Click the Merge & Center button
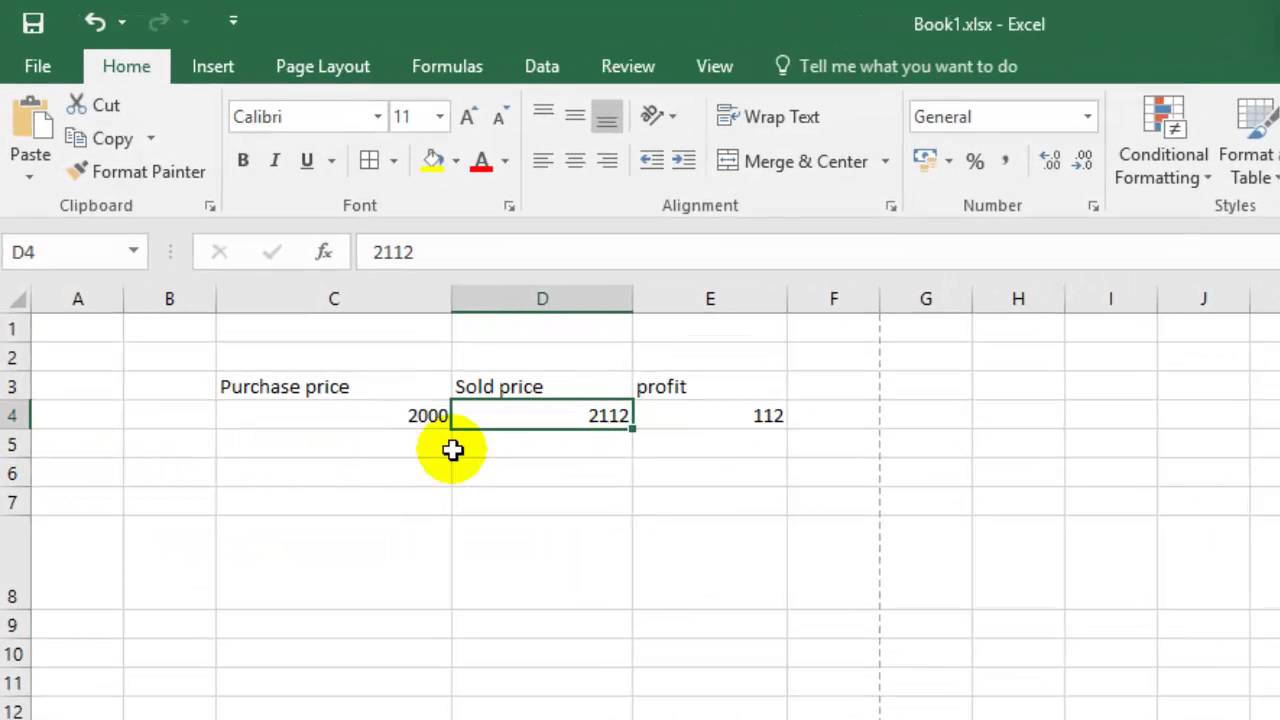The height and width of the screenshot is (720, 1280). click(793, 161)
